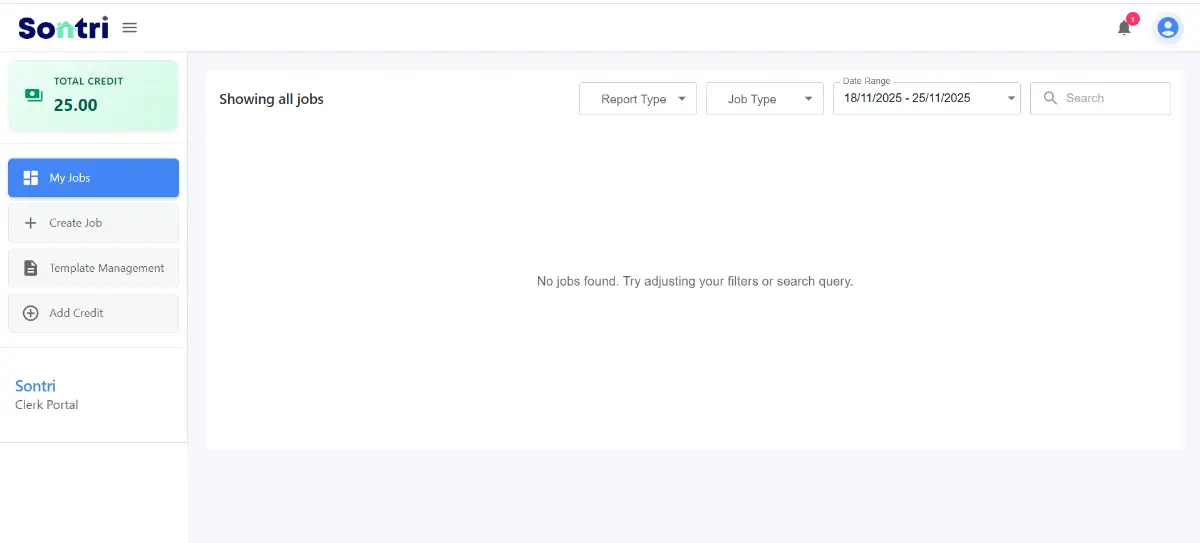Go to Create Job
The image size is (1200, 543).
point(93,223)
